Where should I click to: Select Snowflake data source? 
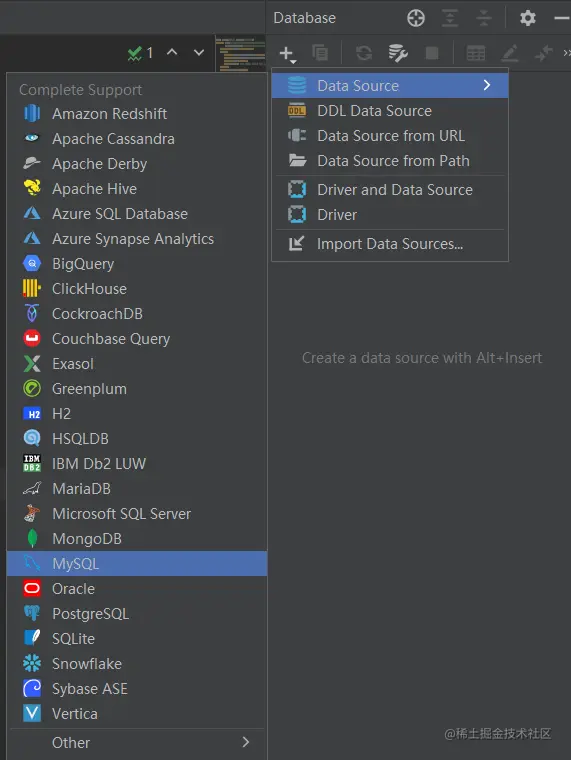pos(137,664)
